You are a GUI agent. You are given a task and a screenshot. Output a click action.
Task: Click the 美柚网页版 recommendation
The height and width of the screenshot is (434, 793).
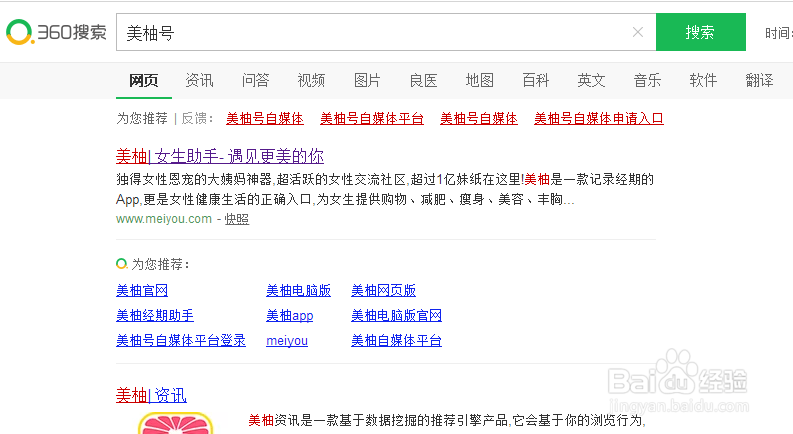(383, 290)
